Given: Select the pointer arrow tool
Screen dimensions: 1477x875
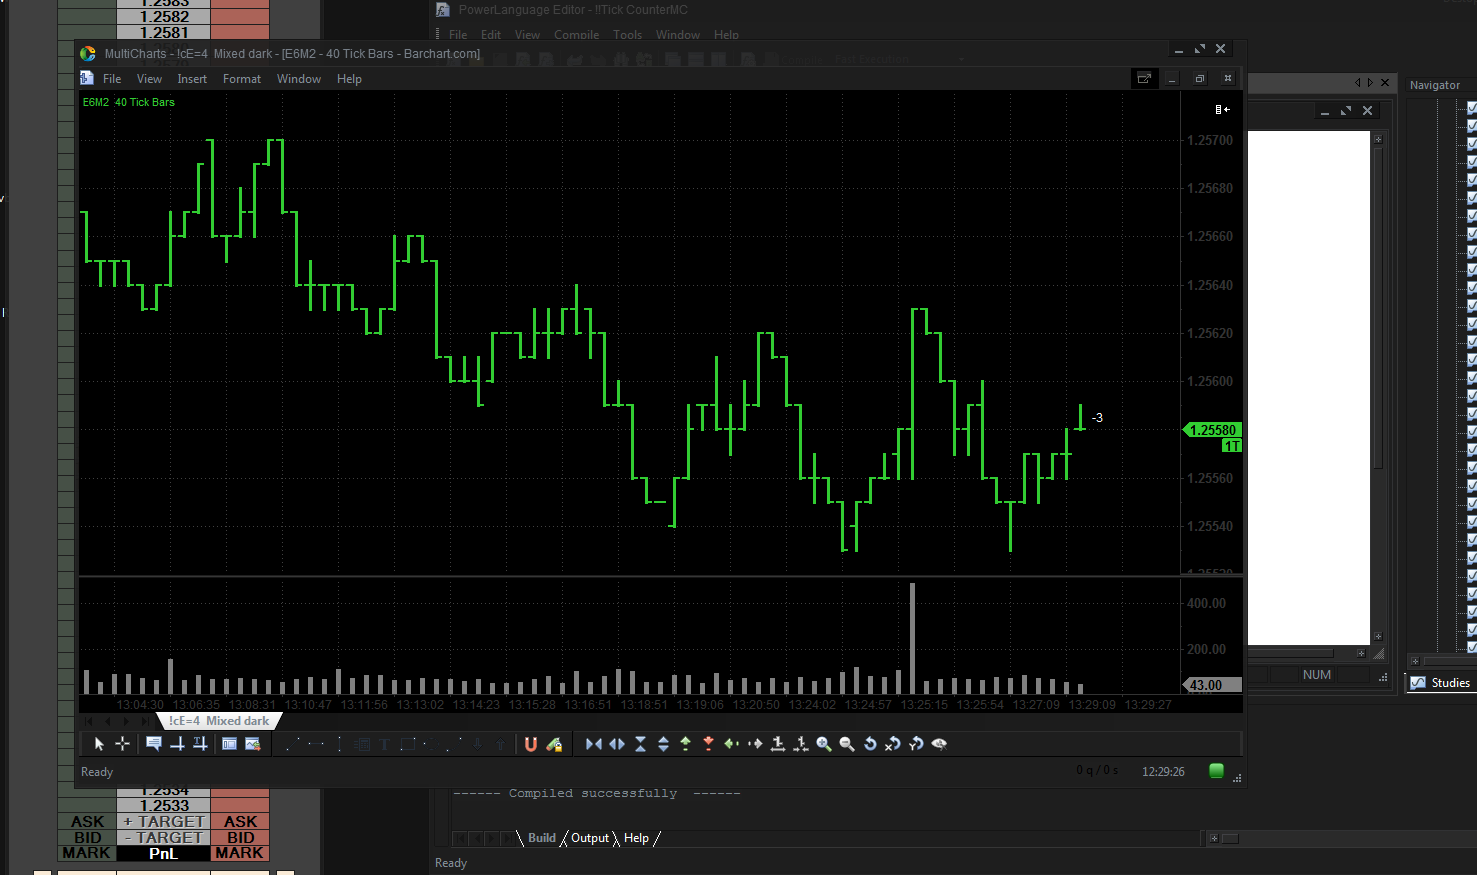Looking at the screenshot, I should (x=99, y=744).
